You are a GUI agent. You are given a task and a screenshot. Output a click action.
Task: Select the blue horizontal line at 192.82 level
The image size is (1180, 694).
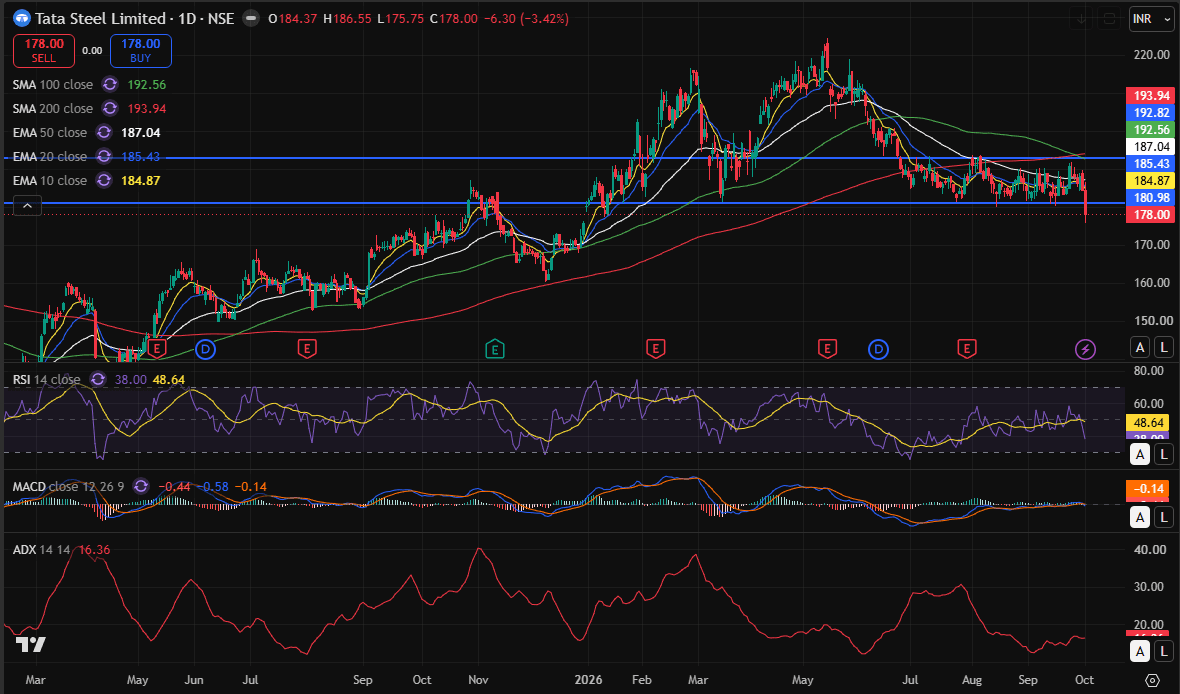pos(564,158)
